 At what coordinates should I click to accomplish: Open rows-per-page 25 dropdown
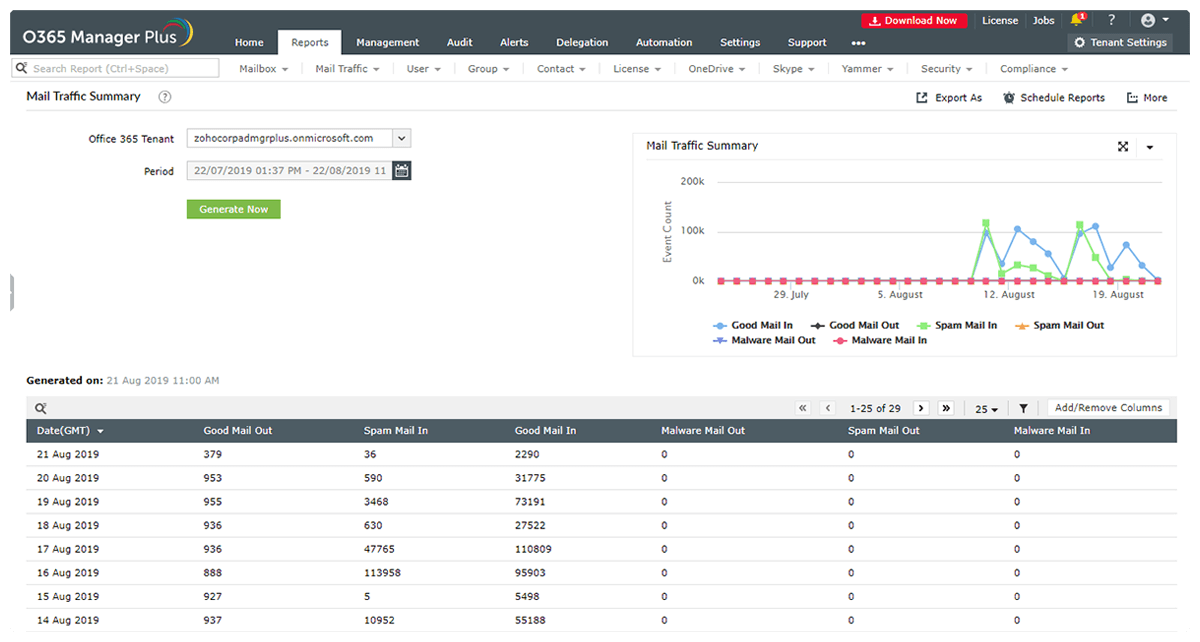tap(986, 409)
